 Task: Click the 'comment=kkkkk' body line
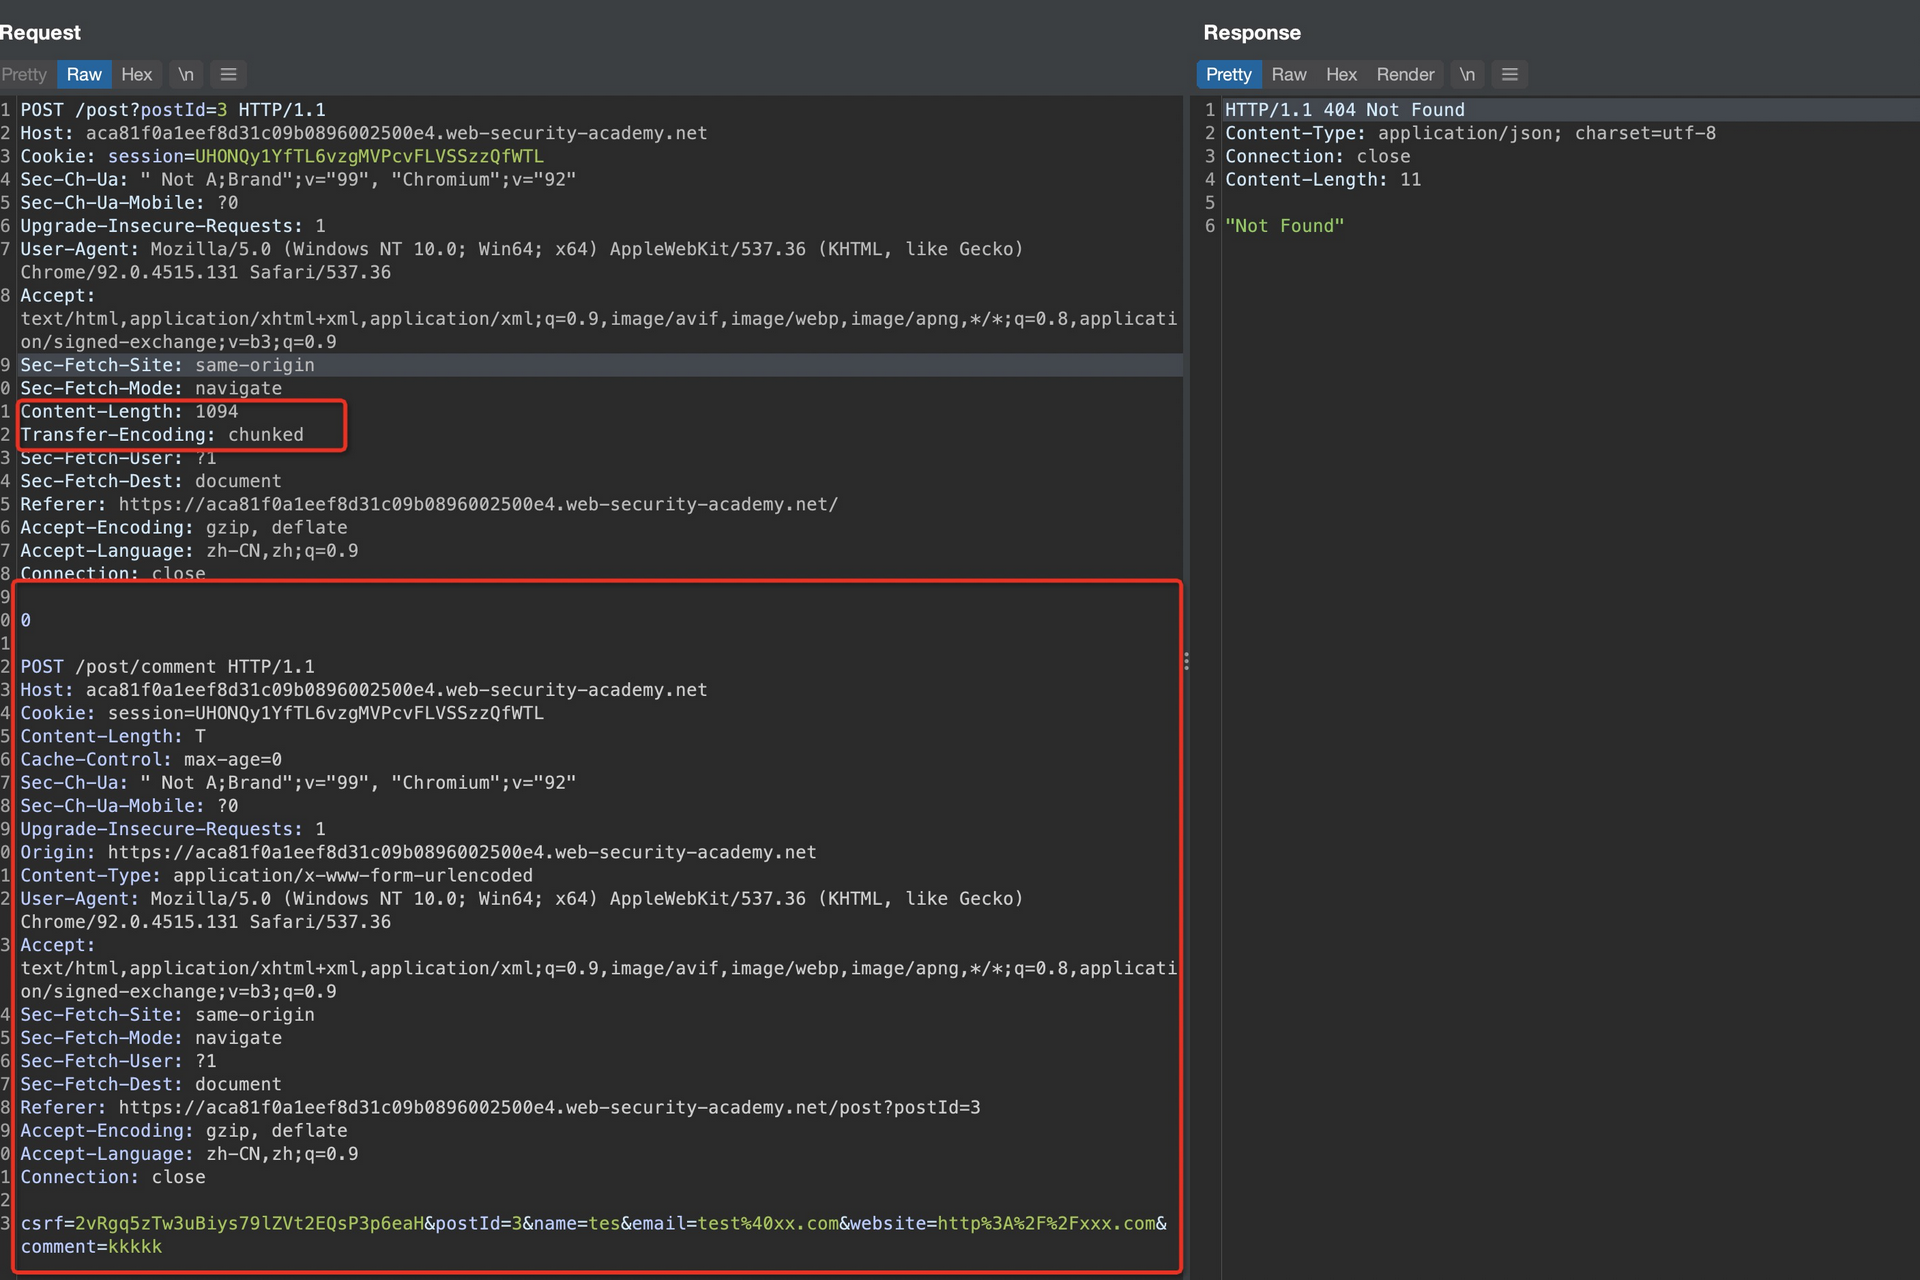91,1247
